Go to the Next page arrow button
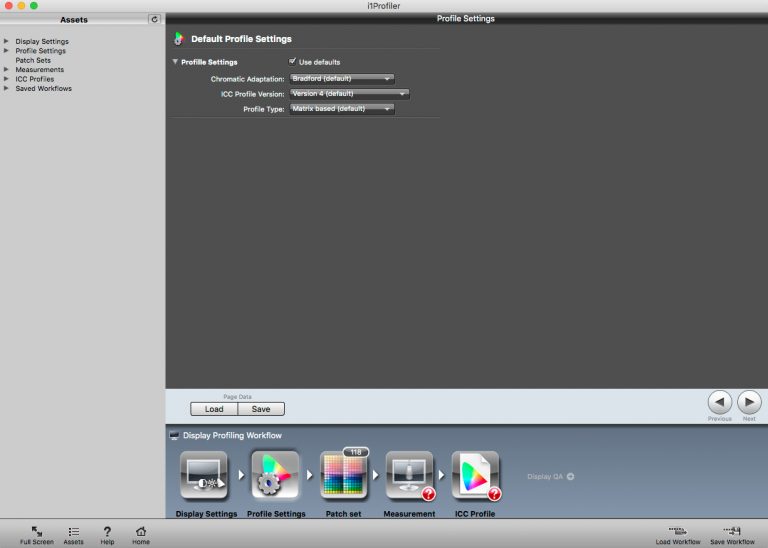 tap(749, 403)
